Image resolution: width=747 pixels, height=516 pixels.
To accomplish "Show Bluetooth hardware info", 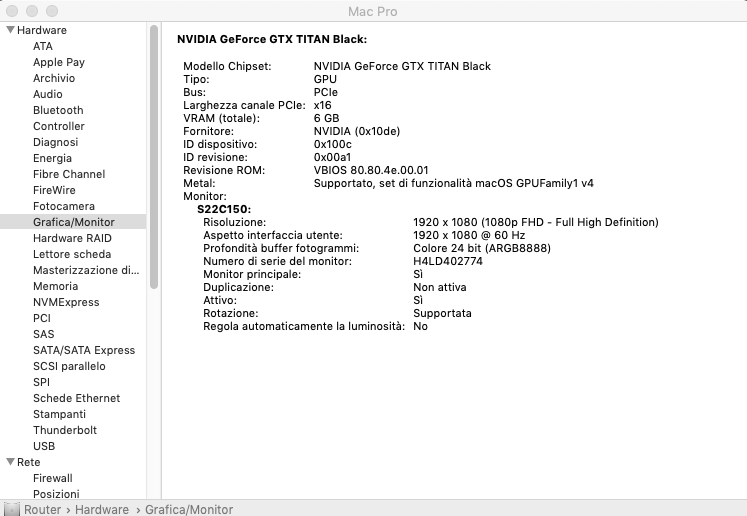I will [x=58, y=110].
